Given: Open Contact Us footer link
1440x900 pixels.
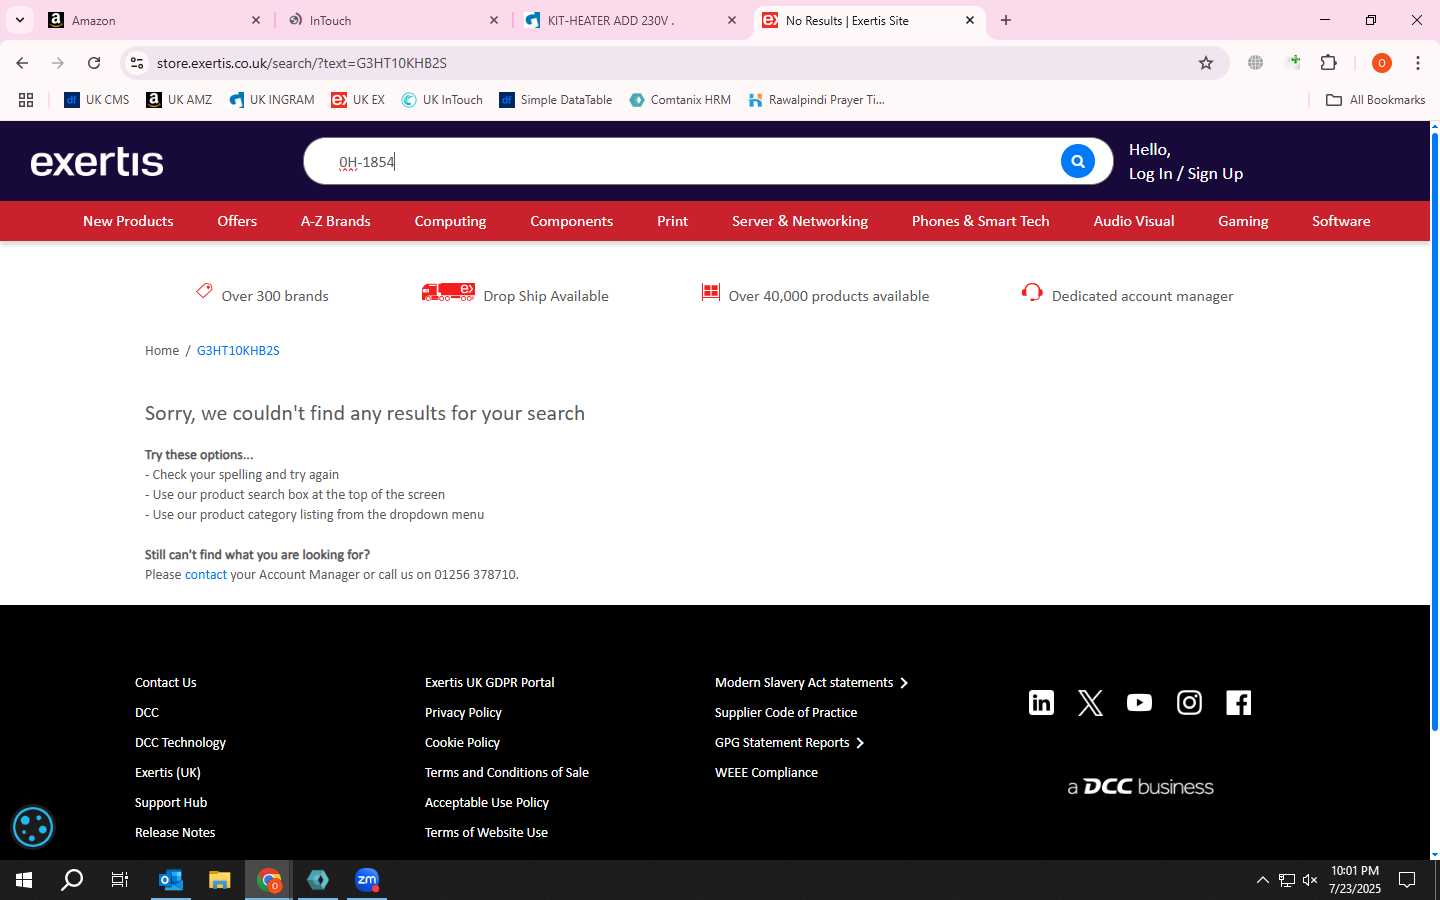Looking at the screenshot, I should [166, 683].
